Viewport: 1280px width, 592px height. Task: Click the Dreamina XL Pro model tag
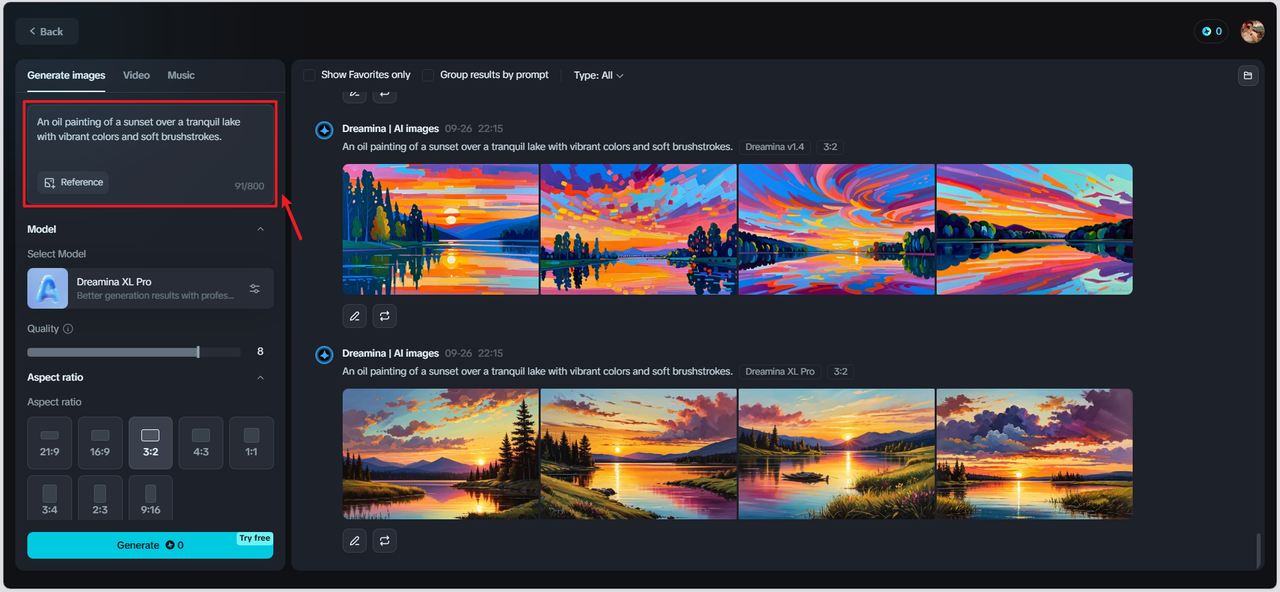[x=779, y=372]
